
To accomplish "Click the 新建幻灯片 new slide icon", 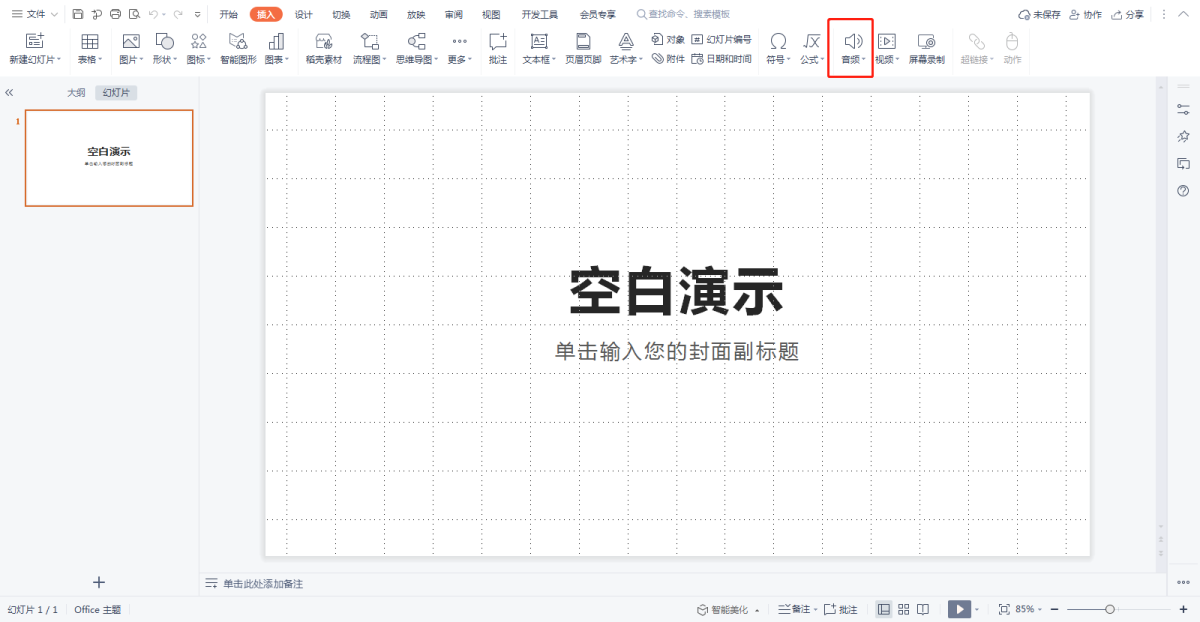I will click(x=35, y=41).
